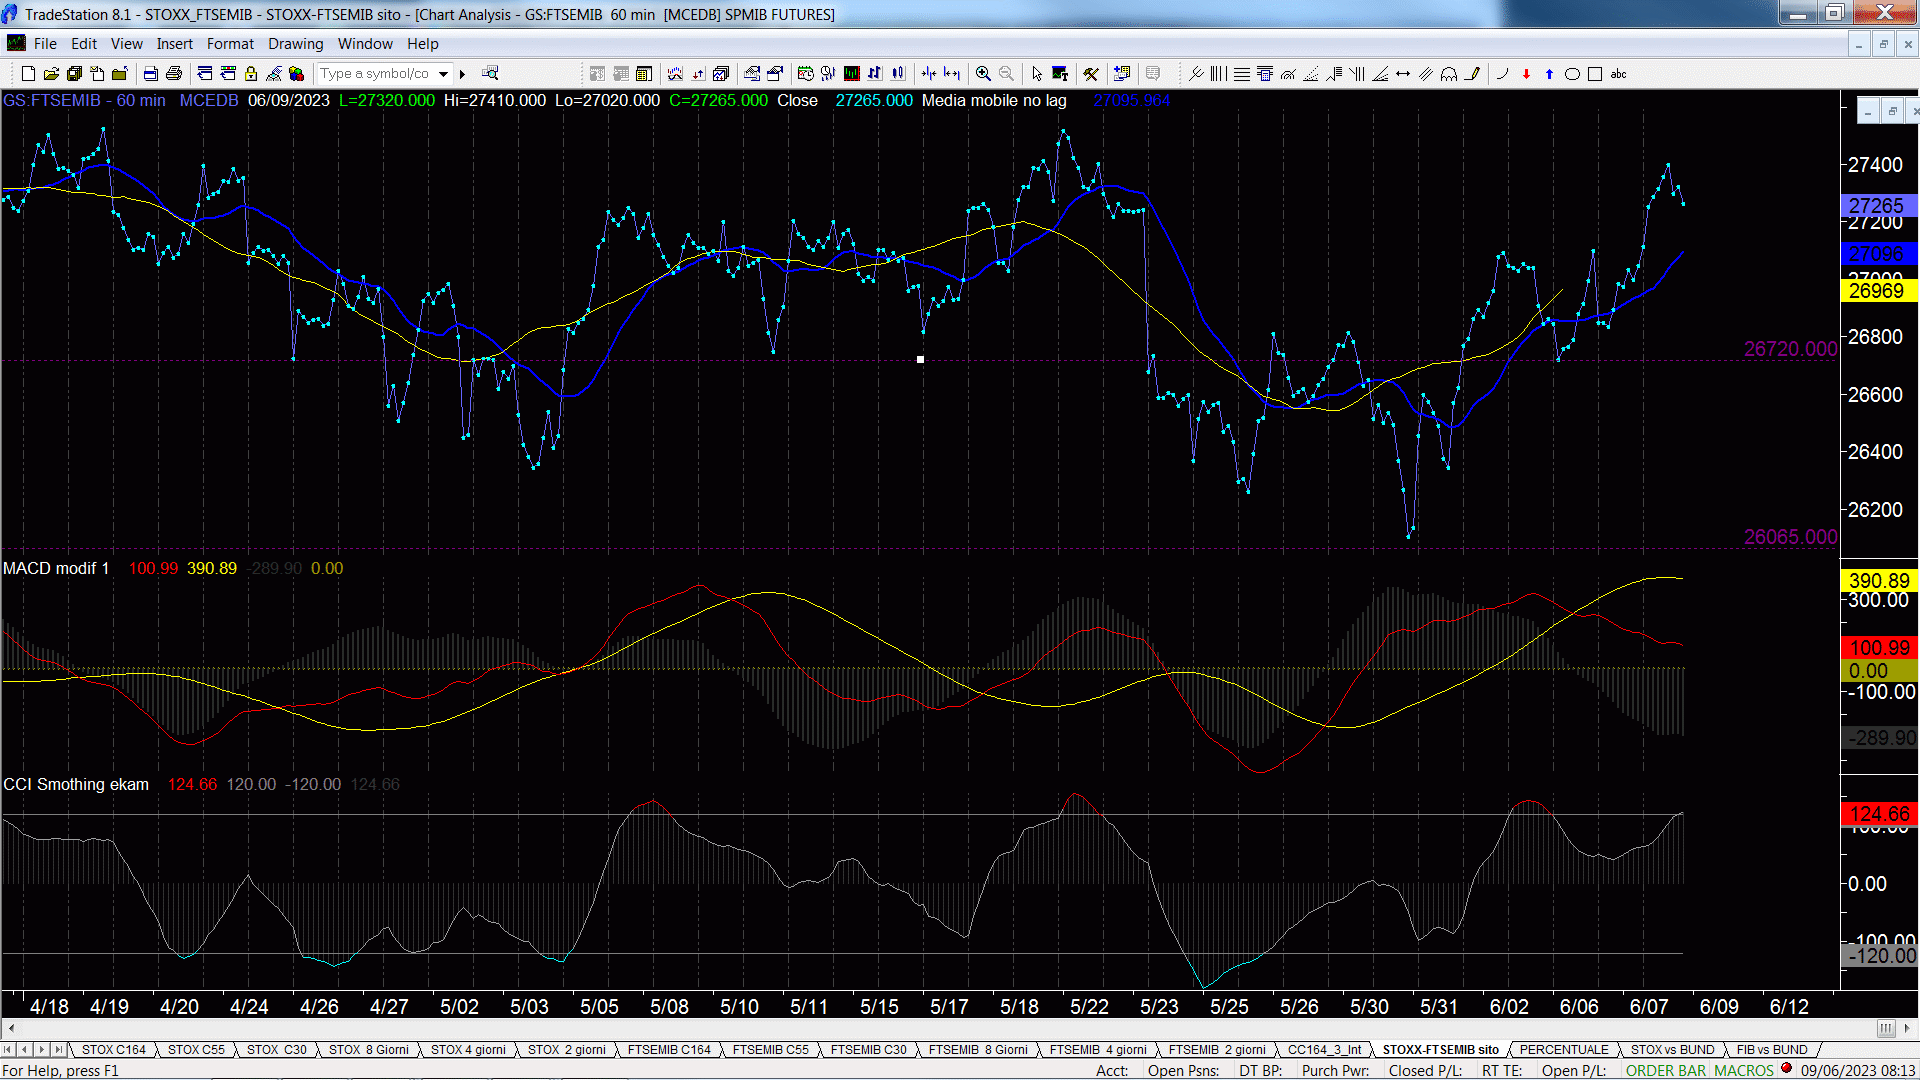Switch to the FTSEMIB 4 giorni tab
This screenshot has height=1080, width=1920.
[x=1098, y=1049]
